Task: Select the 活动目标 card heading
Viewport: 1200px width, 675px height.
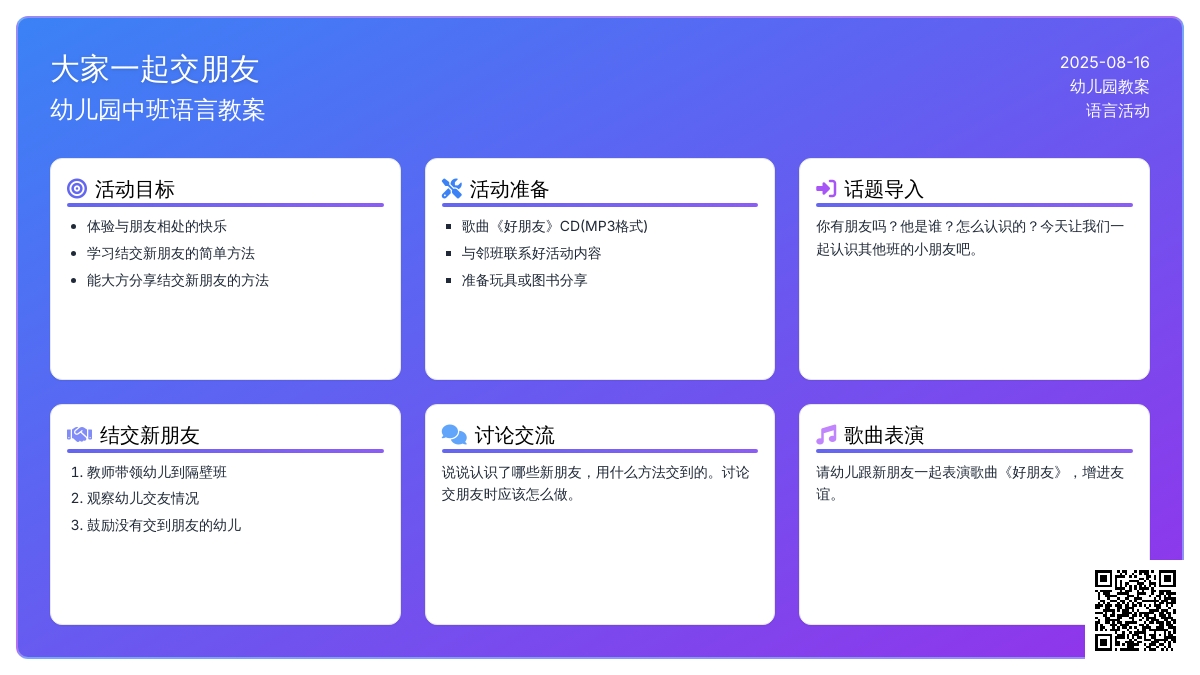Action: pos(135,189)
